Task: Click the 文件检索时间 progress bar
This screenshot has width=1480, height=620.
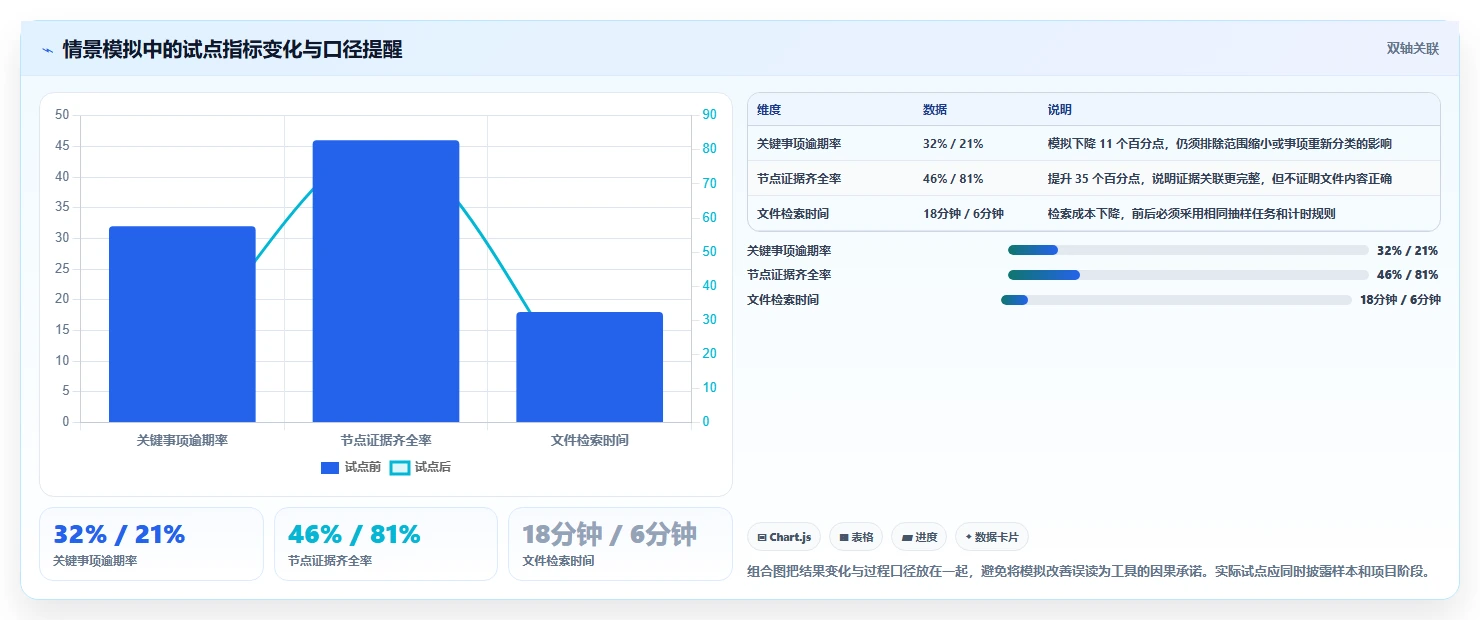Action: [x=1176, y=300]
